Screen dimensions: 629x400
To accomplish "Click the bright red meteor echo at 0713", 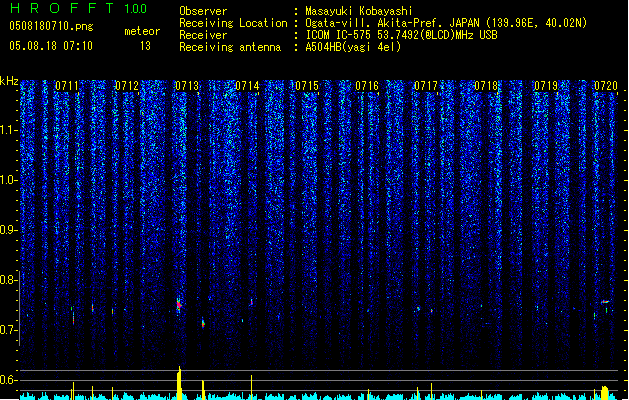I will (179, 305).
